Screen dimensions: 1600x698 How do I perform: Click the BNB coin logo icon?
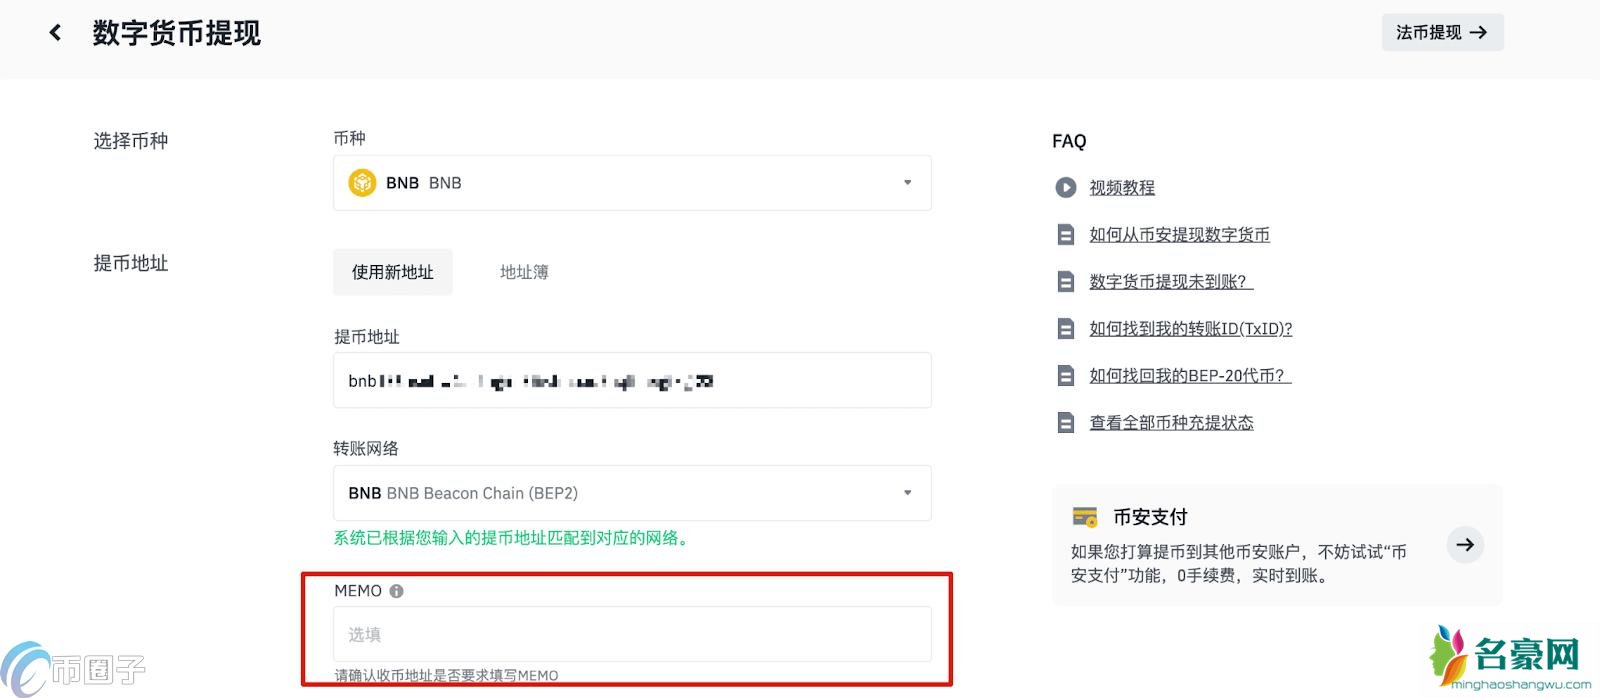pyautogui.click(x=362, y=183)
